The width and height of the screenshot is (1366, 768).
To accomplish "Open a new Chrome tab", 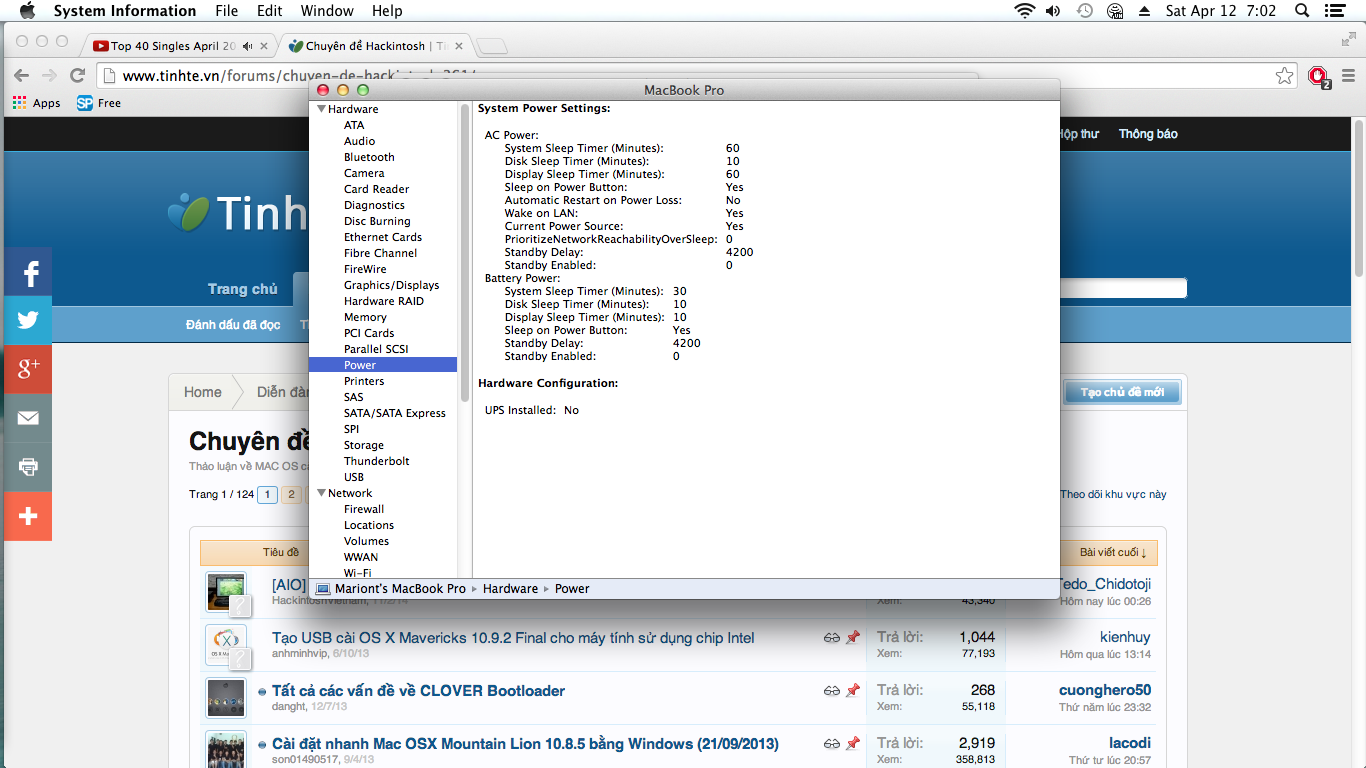I will tap(491, 46).
